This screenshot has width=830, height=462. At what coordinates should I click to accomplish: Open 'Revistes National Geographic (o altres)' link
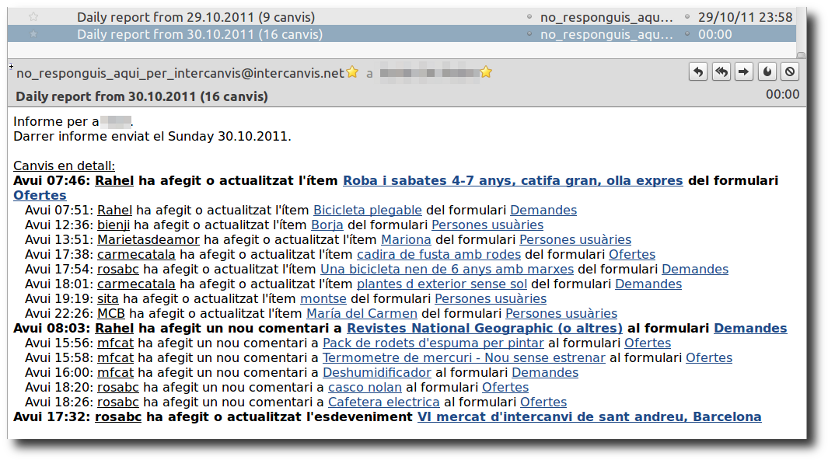pos(484,328)
